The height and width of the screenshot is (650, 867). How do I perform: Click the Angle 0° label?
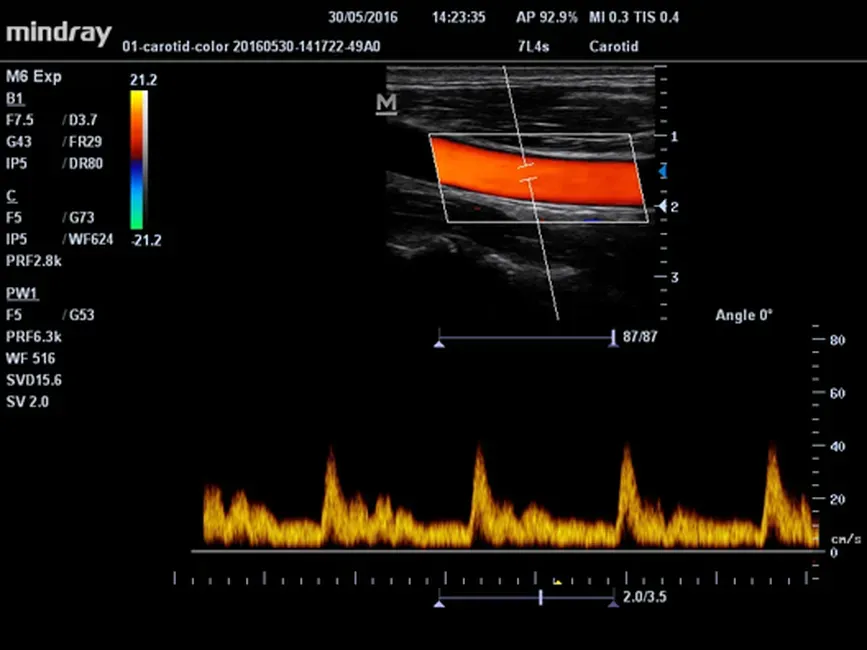743,315
